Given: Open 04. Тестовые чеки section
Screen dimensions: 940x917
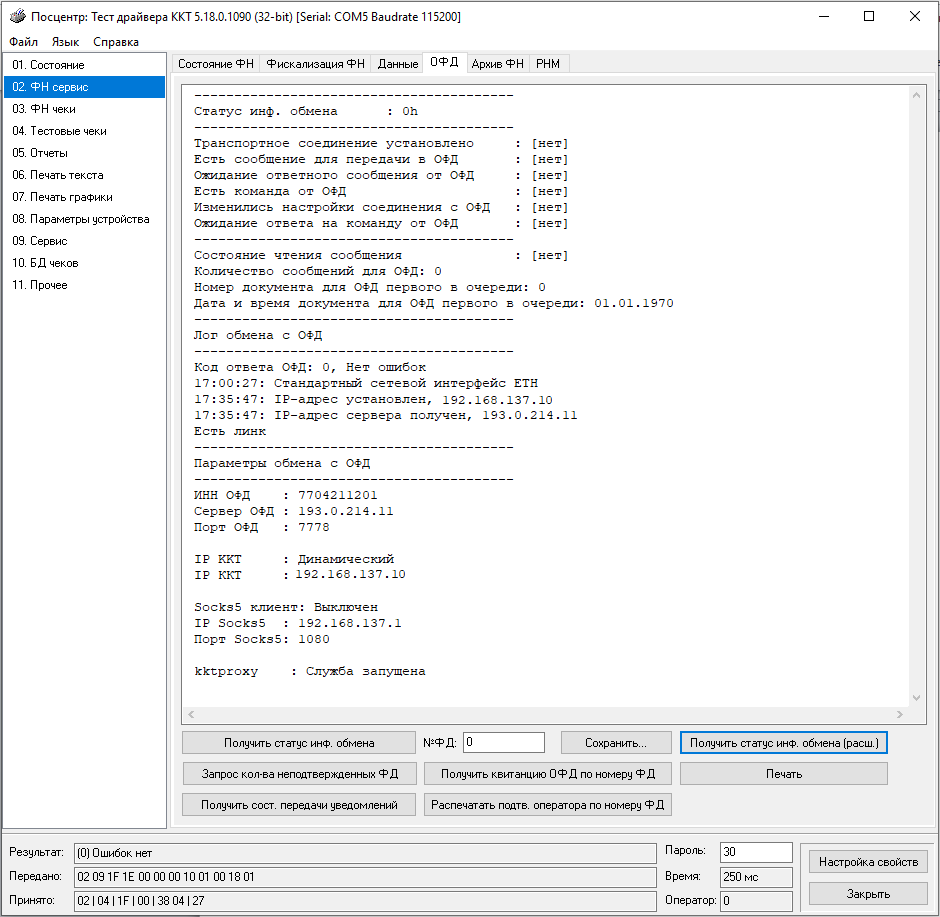Looking at the screenshot, I should tap(59, 131).
